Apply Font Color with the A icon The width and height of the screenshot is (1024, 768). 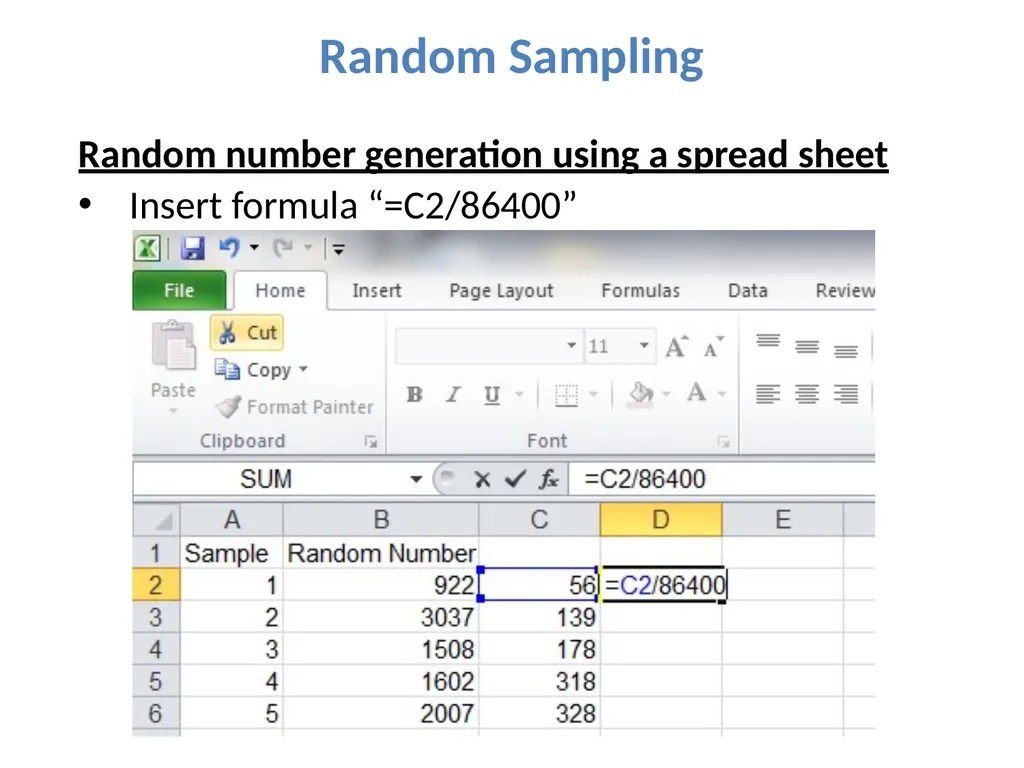(697, 393)
